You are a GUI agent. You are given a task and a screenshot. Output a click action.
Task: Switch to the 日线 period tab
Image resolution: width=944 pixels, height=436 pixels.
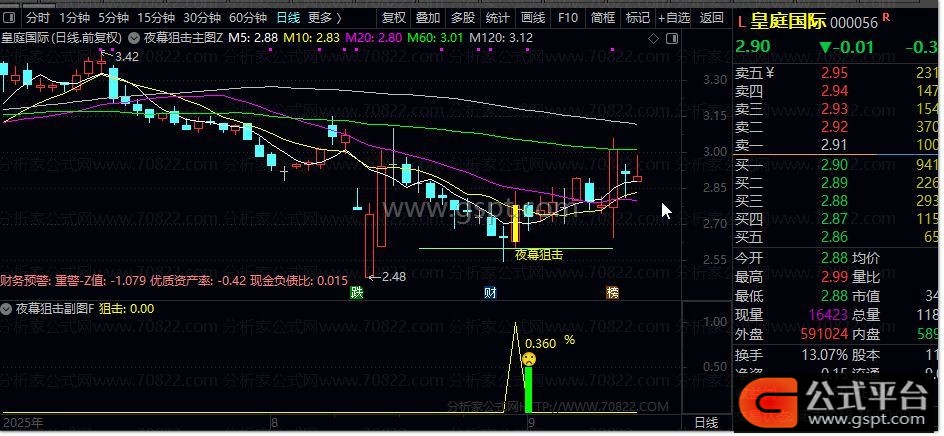288,17
